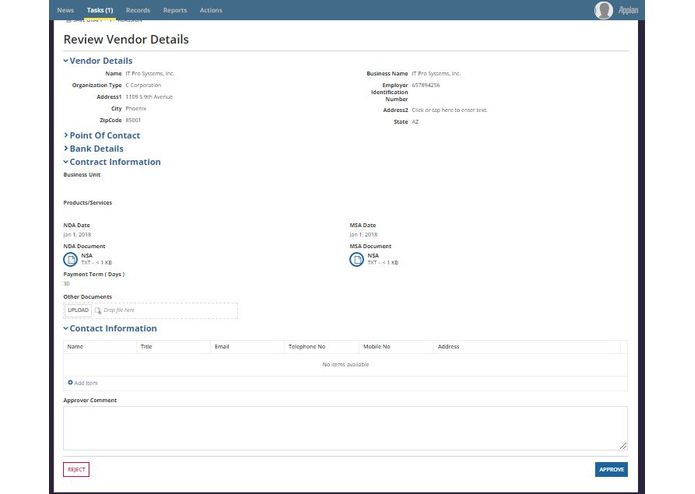Go to the News tab

(65, 10)
